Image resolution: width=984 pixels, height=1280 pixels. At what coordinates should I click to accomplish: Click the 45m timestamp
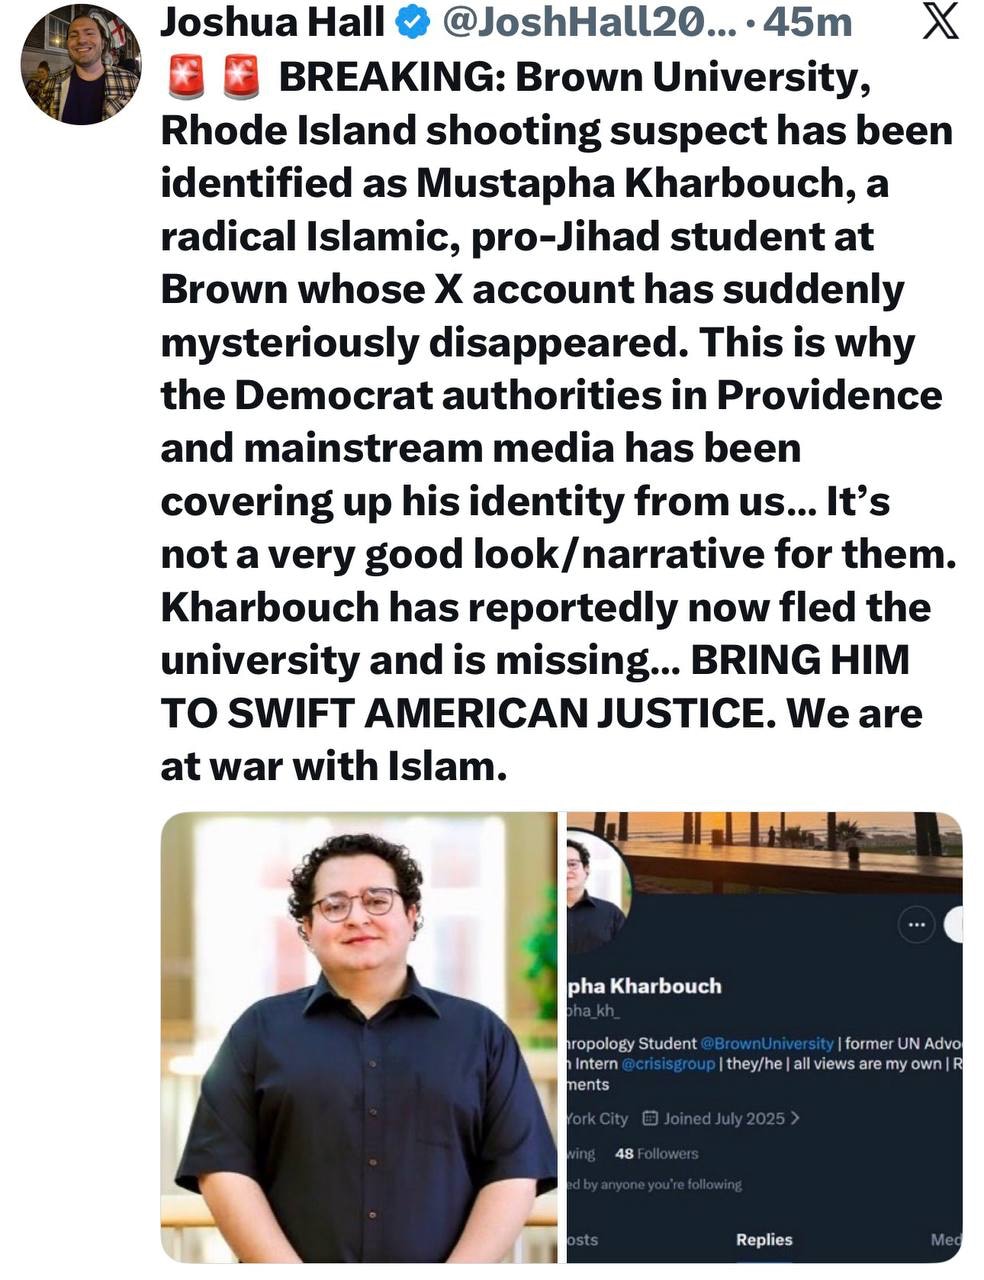click(807, 22)
